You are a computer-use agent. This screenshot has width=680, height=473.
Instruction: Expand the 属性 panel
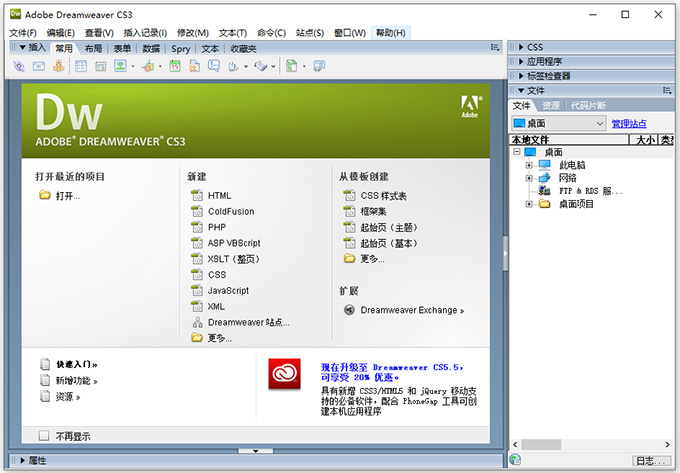(x=23, y=460)
